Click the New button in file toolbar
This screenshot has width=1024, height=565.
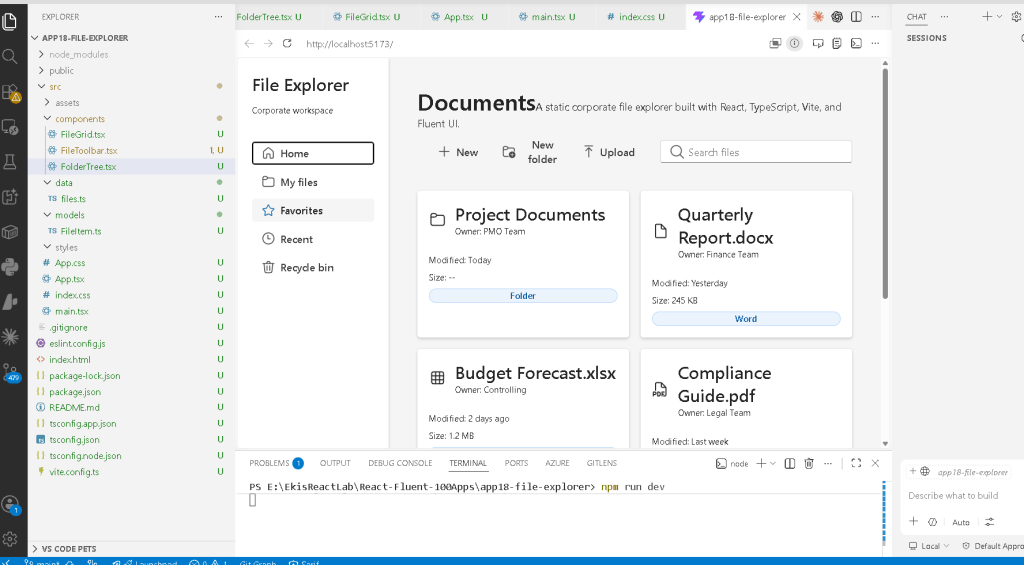coord(458,152)
